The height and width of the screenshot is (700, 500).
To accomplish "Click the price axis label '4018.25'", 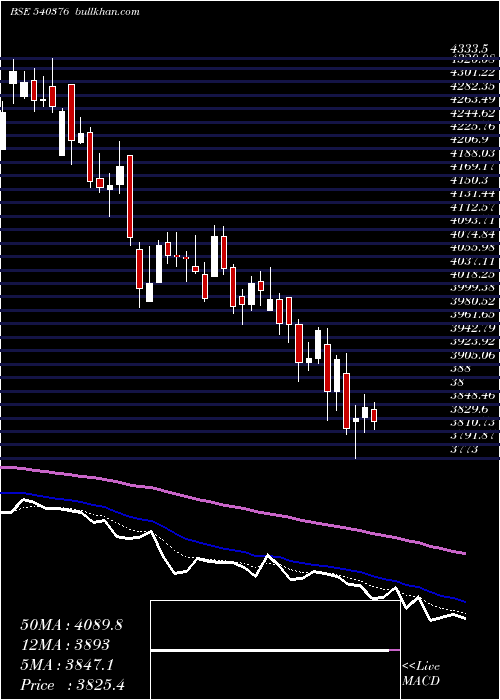I will (x=472, y=275).
